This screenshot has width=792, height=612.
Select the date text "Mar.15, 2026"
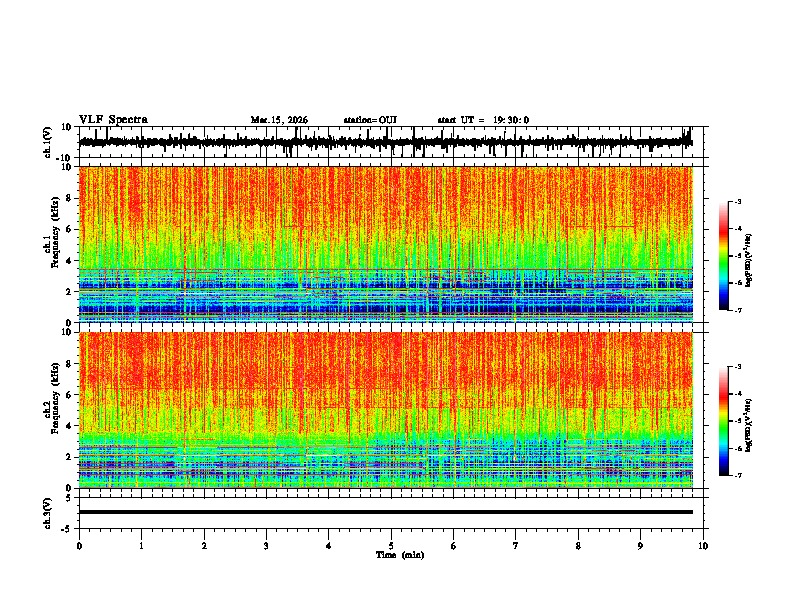pyautogui.click(x=279, y=120)
